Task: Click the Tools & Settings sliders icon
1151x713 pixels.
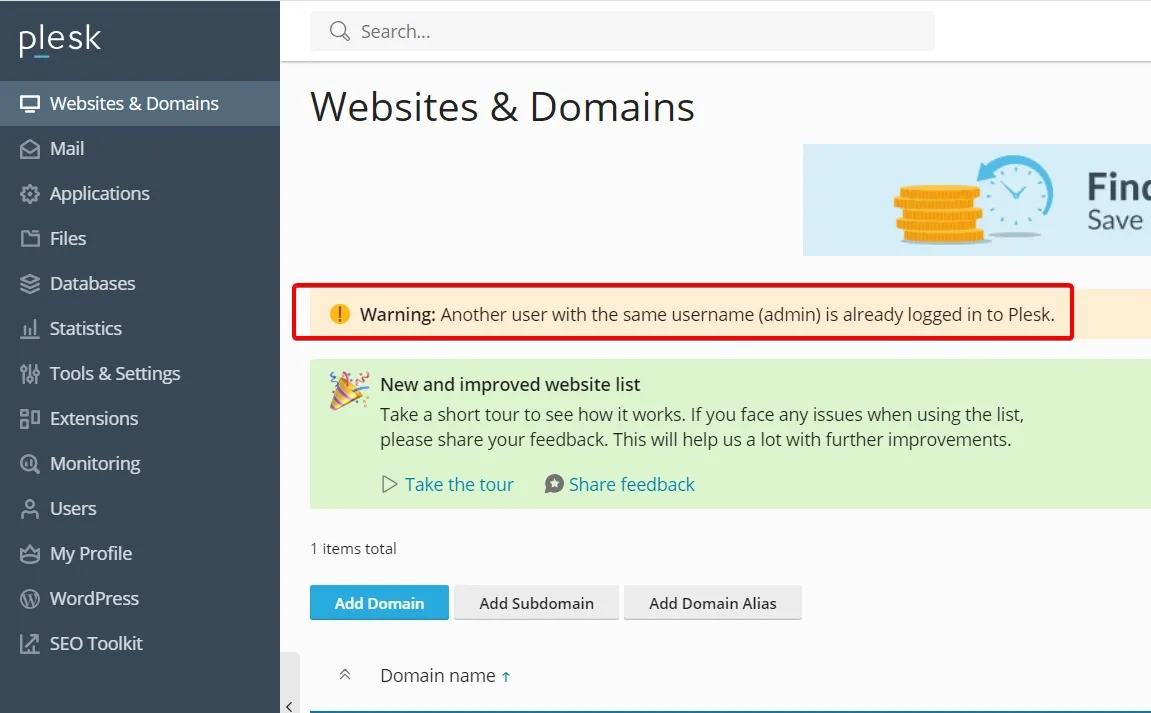Action: tap(30, 374)
